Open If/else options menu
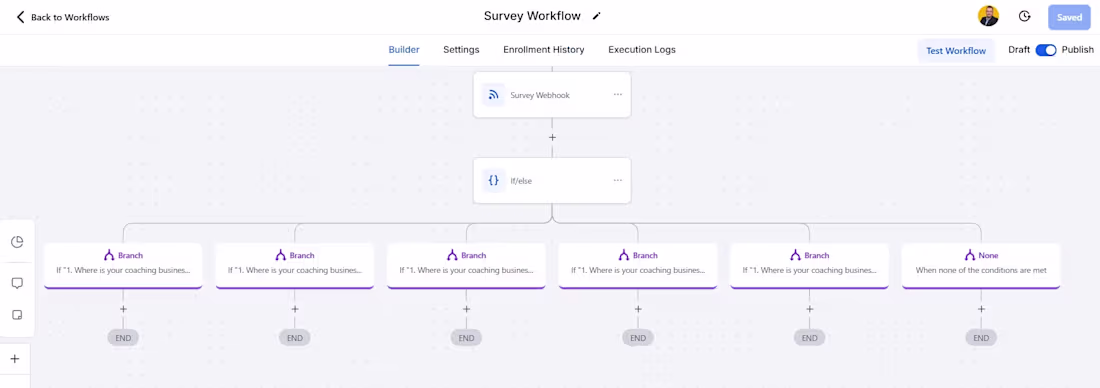Screen dimensions: 1100x388 pos(617,180)
